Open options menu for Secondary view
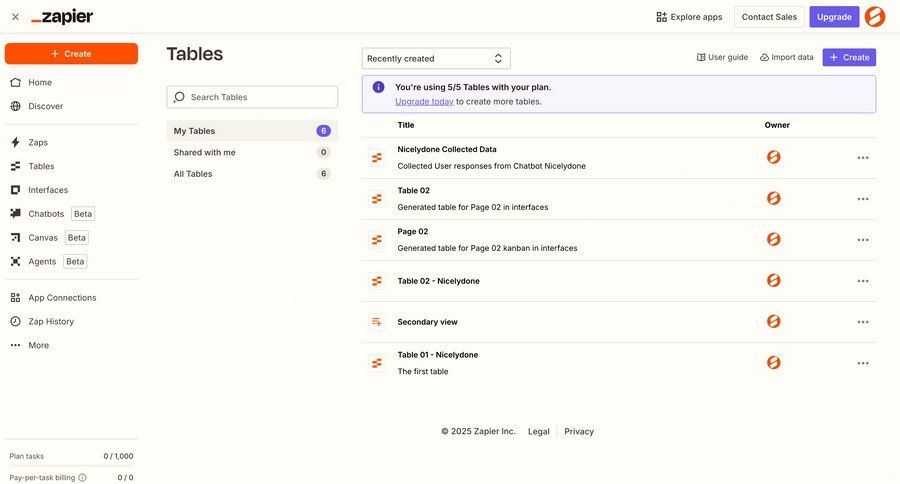Image resolution: width=900 pixels, height=484 pixels. click(x=863, y=322)
